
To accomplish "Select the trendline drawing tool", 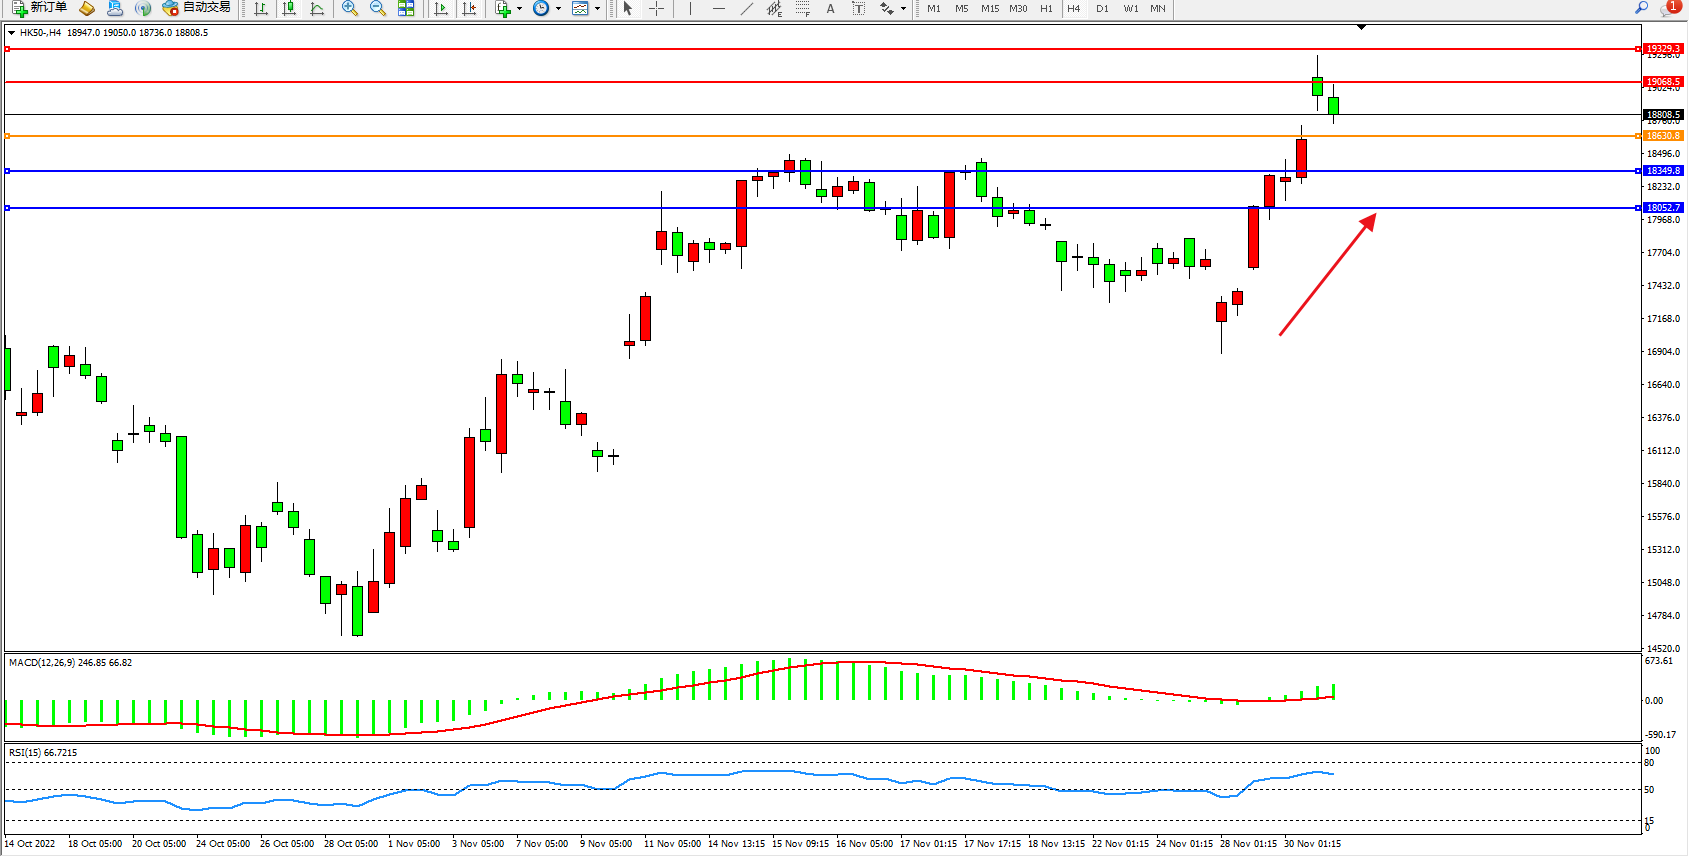I will coord(746,8).
